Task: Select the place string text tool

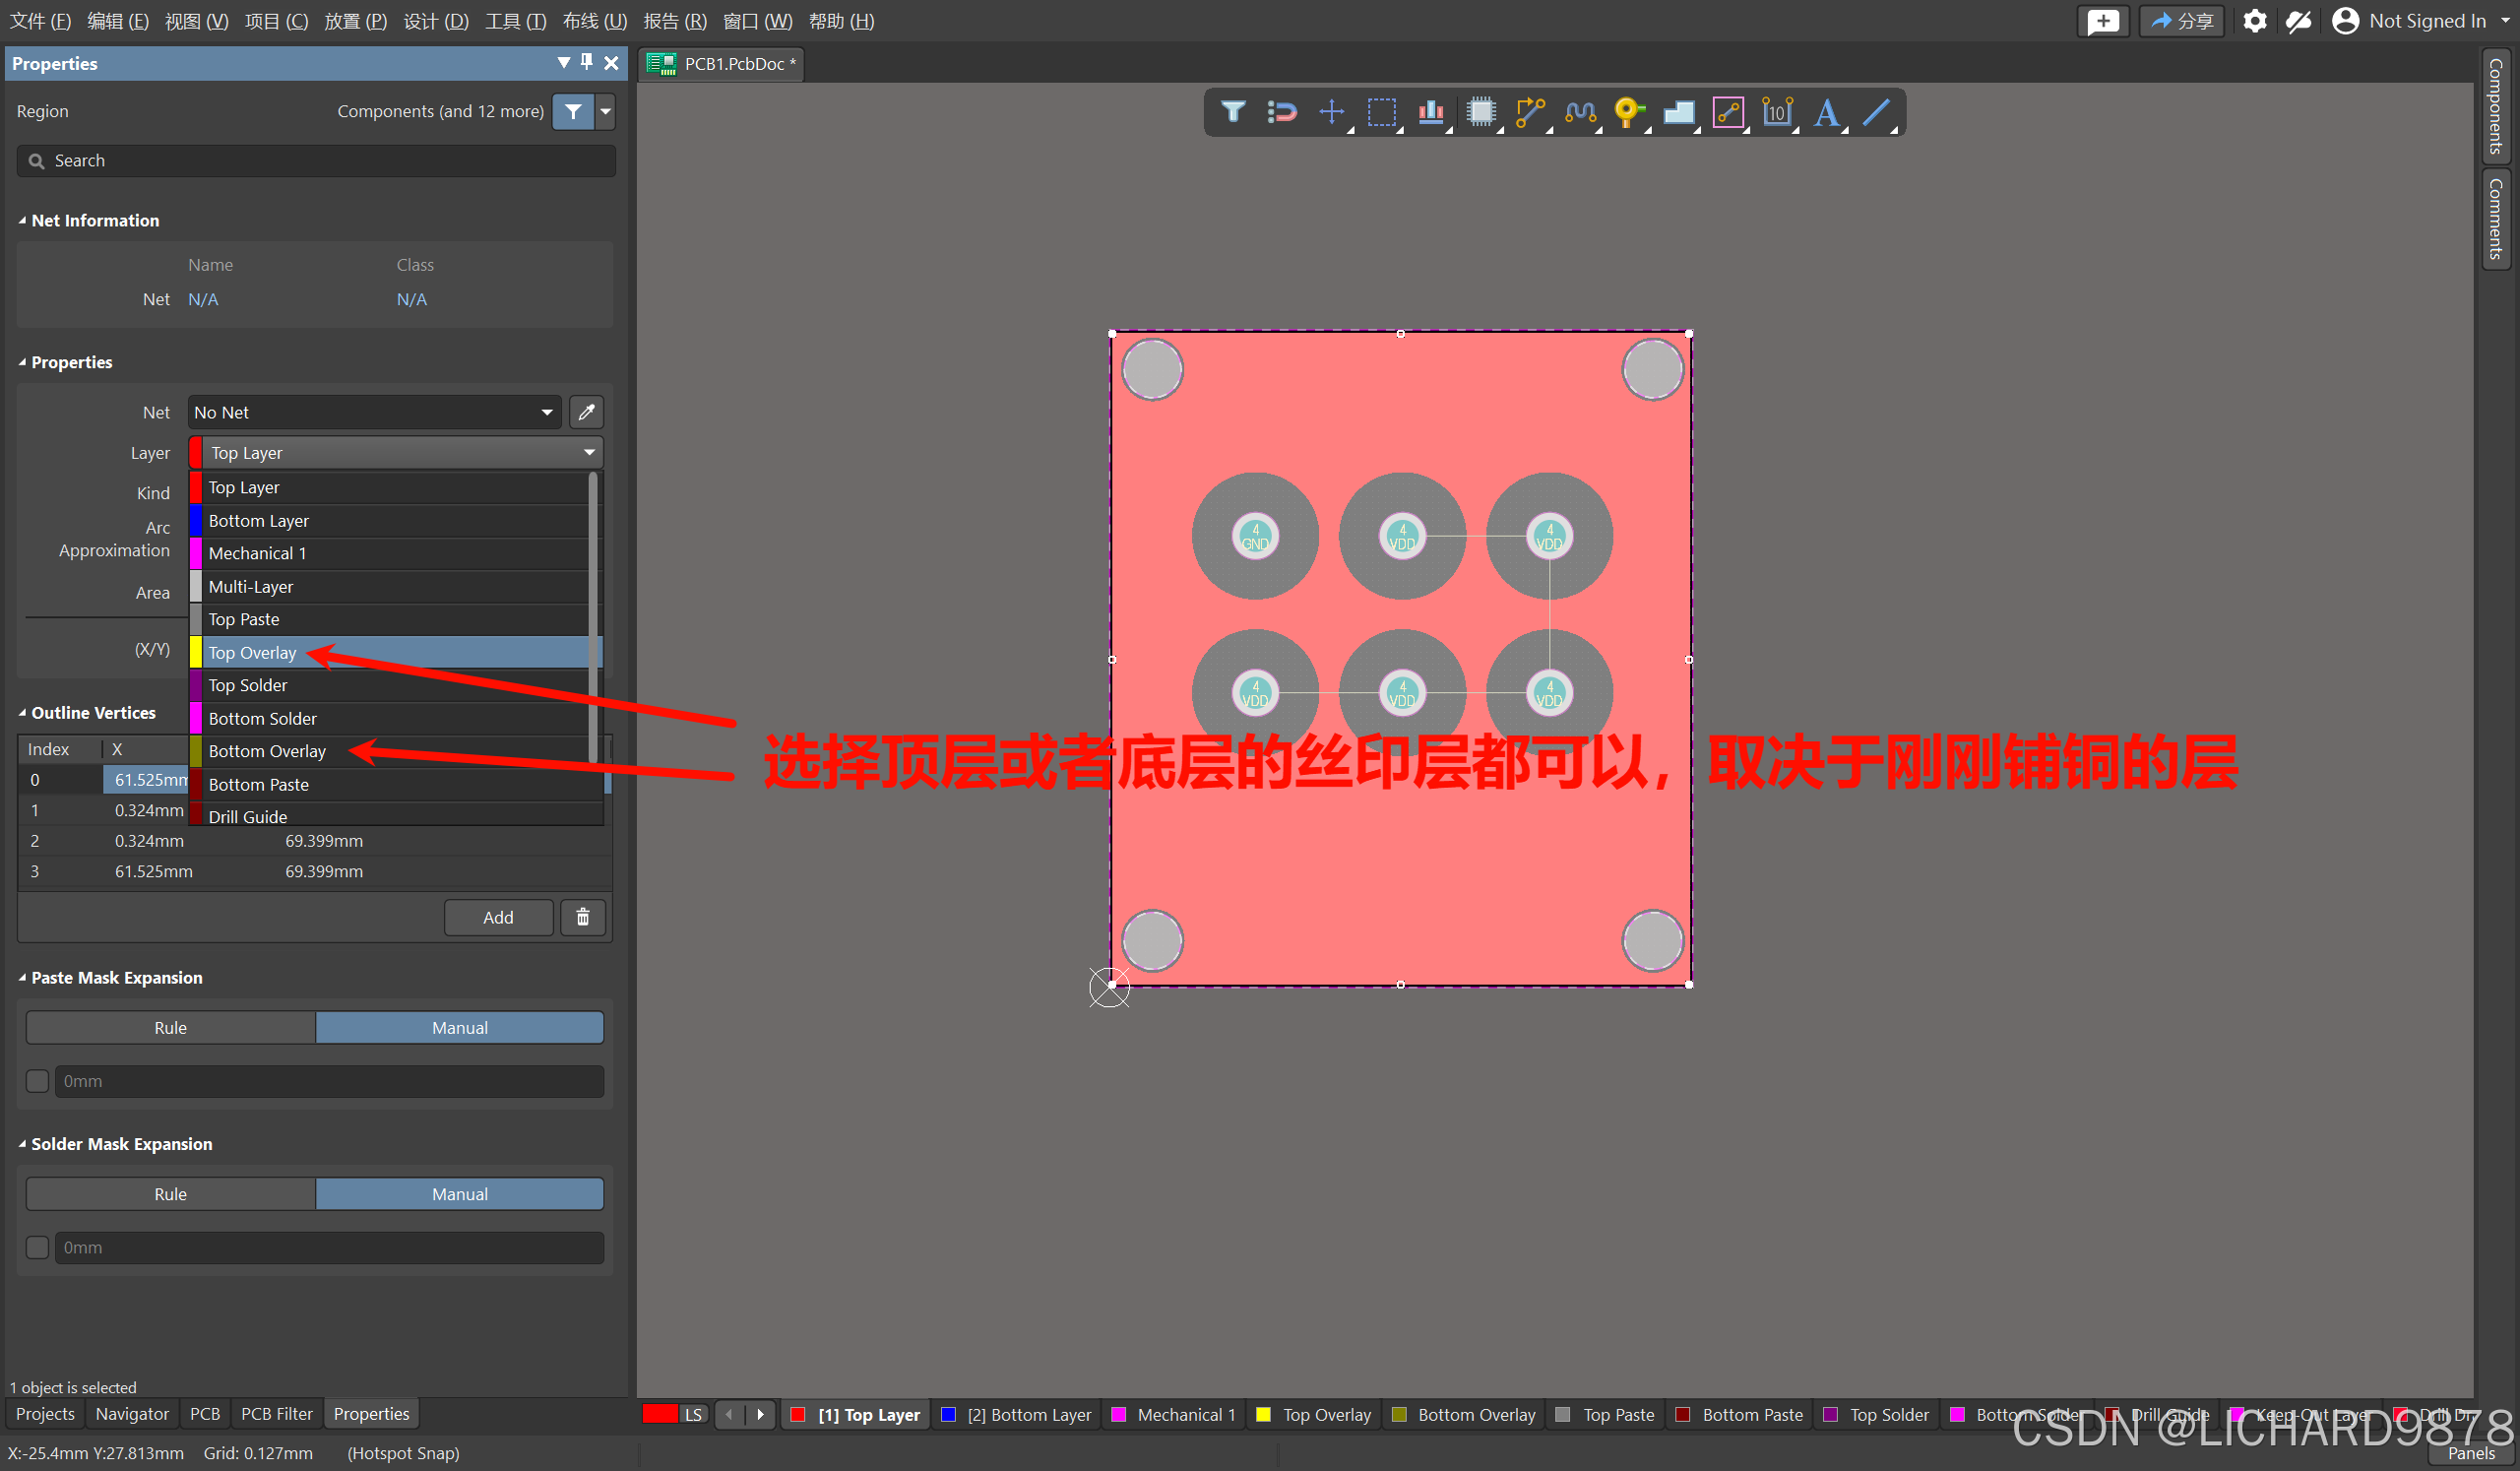Action: (1826, 112)
